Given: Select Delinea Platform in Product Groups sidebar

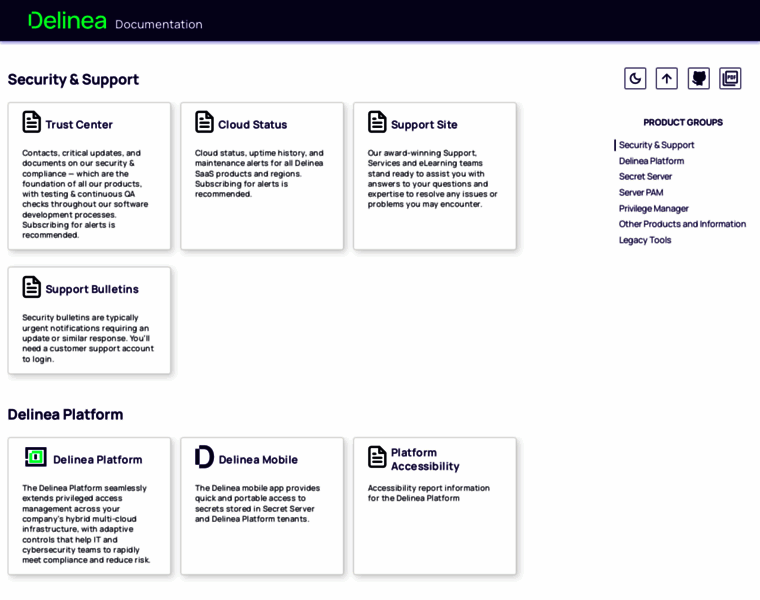Looking at the screenshot, I should point(651,161).
